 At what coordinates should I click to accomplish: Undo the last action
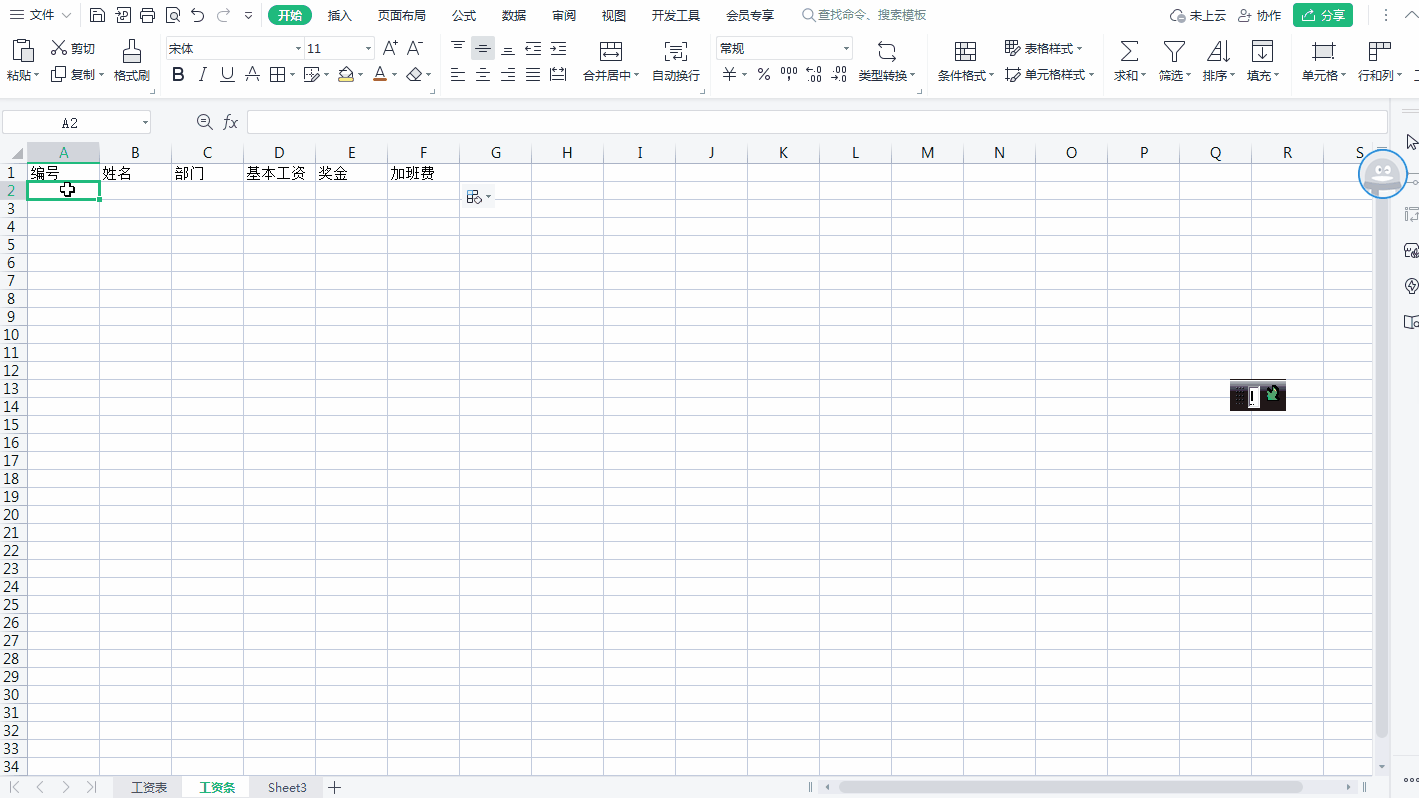(x=198, y=15)
